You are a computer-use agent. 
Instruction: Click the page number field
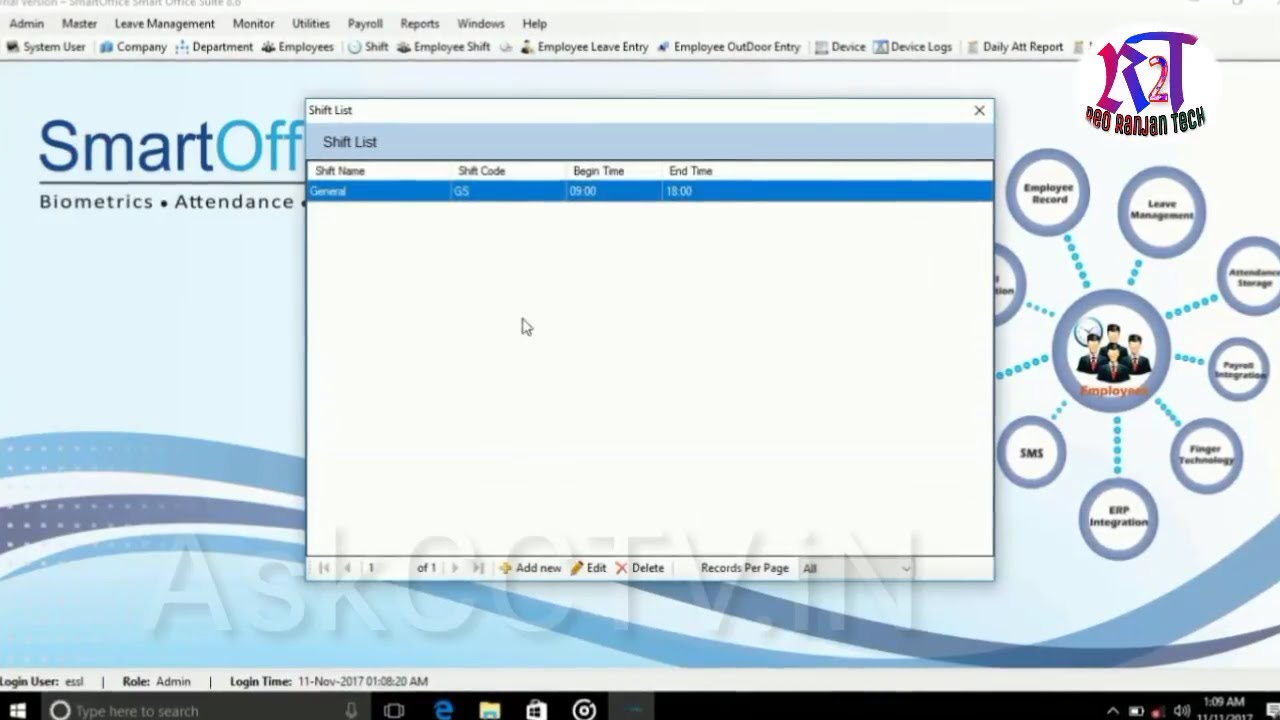click(385, 568)
